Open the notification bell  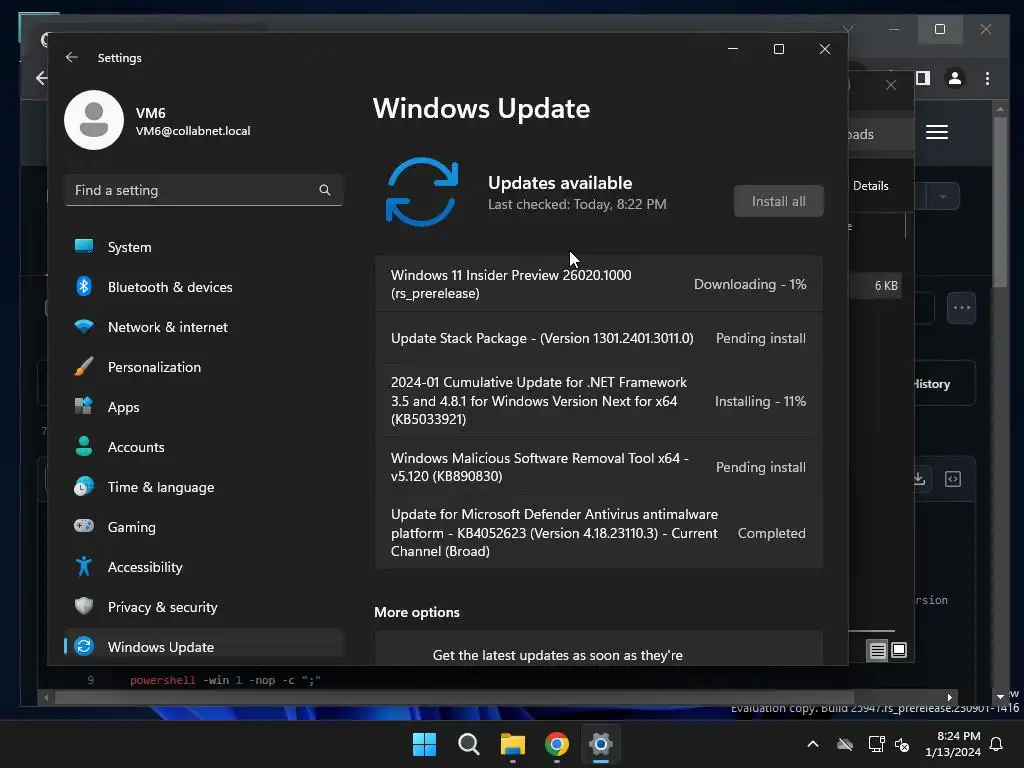coord(997,744)
